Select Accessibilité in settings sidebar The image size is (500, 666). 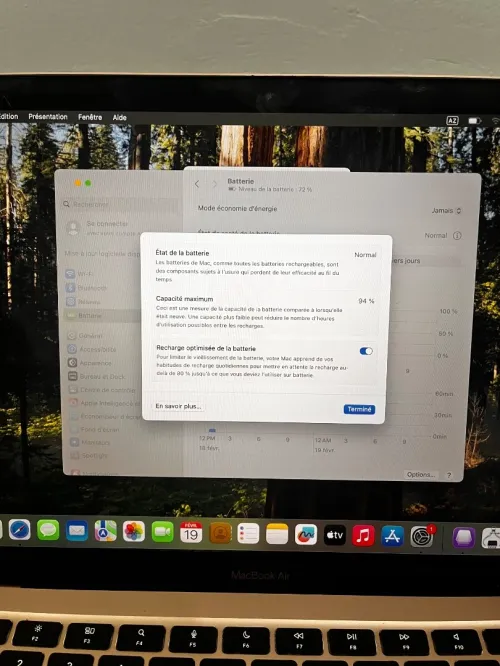(102, 349)
